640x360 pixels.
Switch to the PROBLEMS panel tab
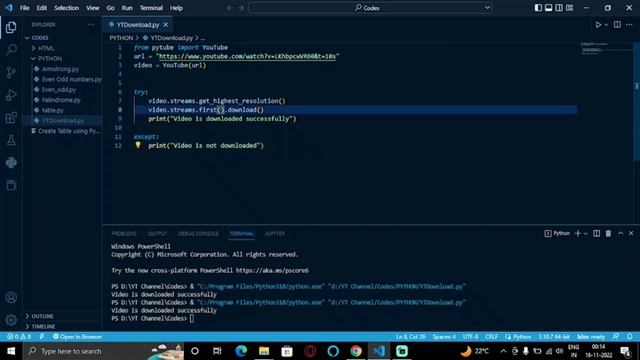coord(124,233)
